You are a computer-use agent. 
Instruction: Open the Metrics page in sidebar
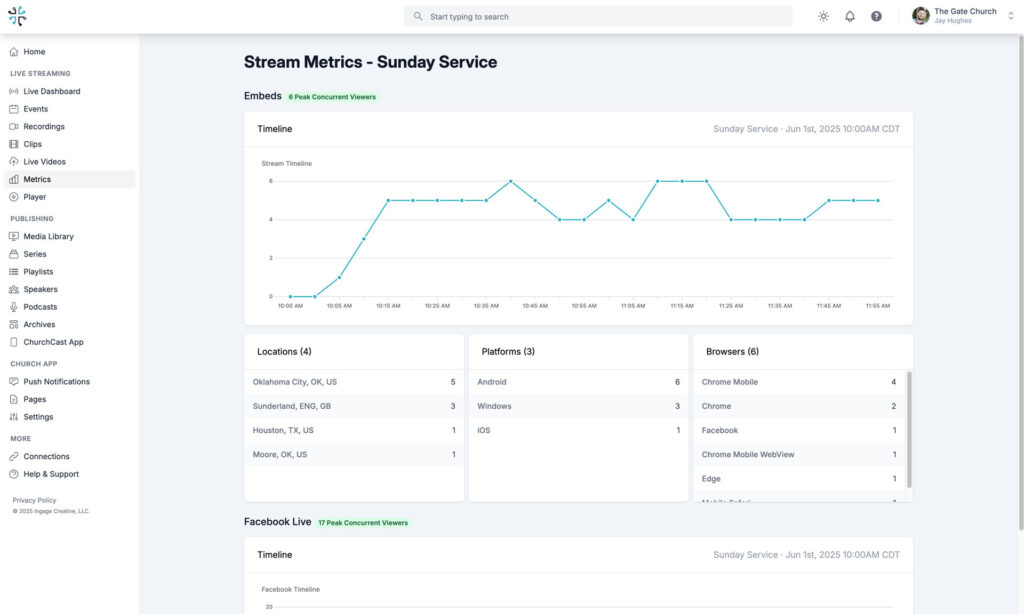[x=37, y=180]
